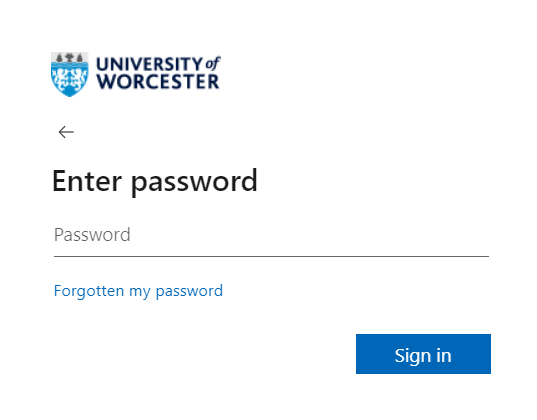Go back to the previous sign-in step
The height and width of the screenshot is (420, 537).
[x=66, y=132]
